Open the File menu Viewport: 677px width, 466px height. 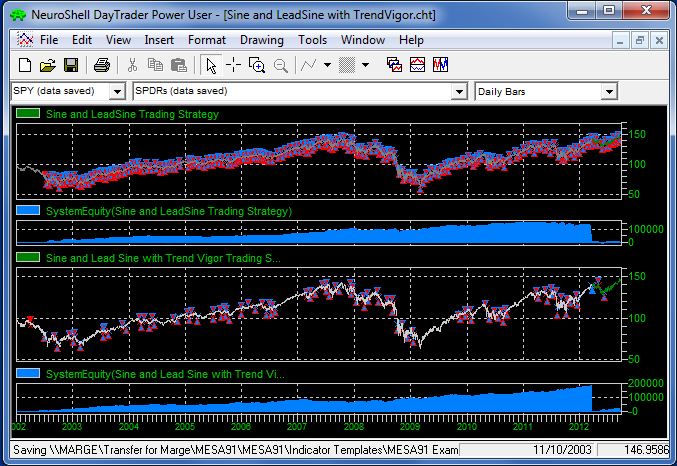tap(49, 40)
